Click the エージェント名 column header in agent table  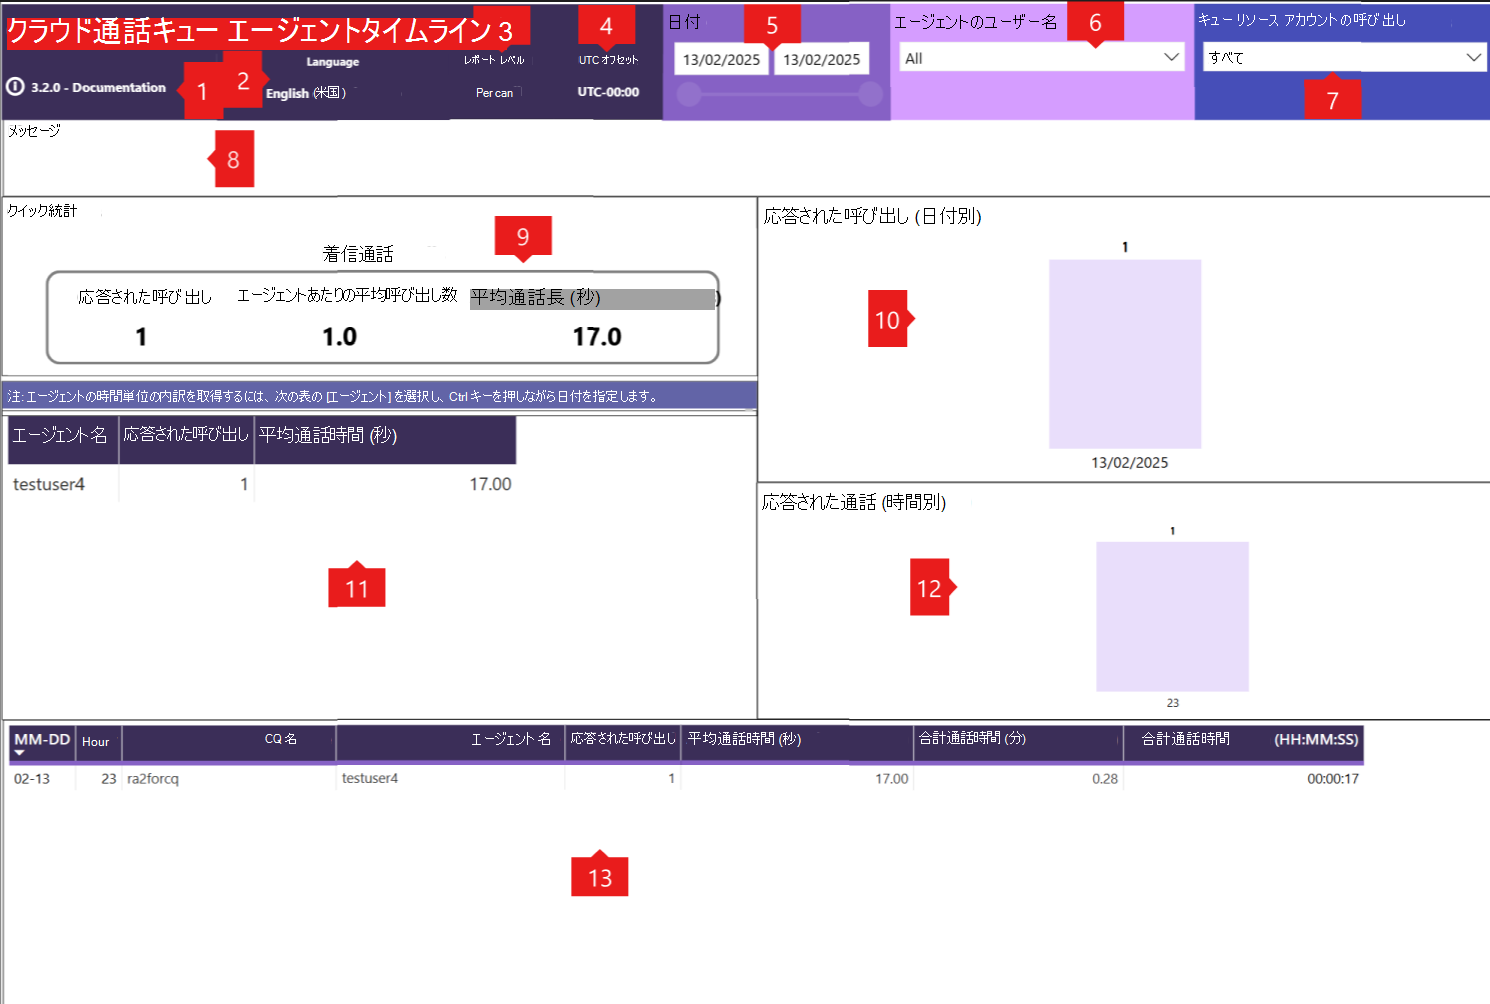(x=62, y=435)
